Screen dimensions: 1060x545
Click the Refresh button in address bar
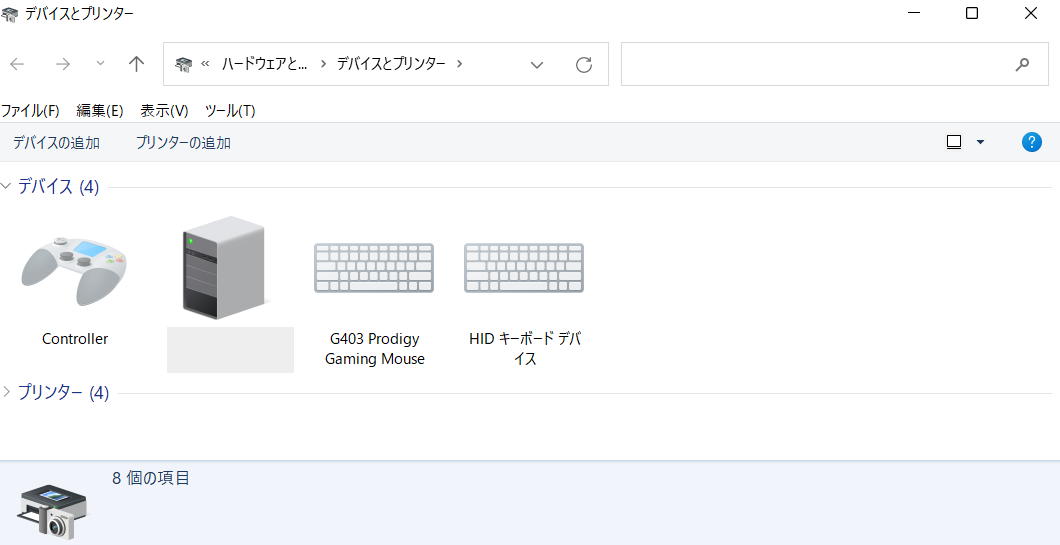pyautogui.click(x=583, y=64)
